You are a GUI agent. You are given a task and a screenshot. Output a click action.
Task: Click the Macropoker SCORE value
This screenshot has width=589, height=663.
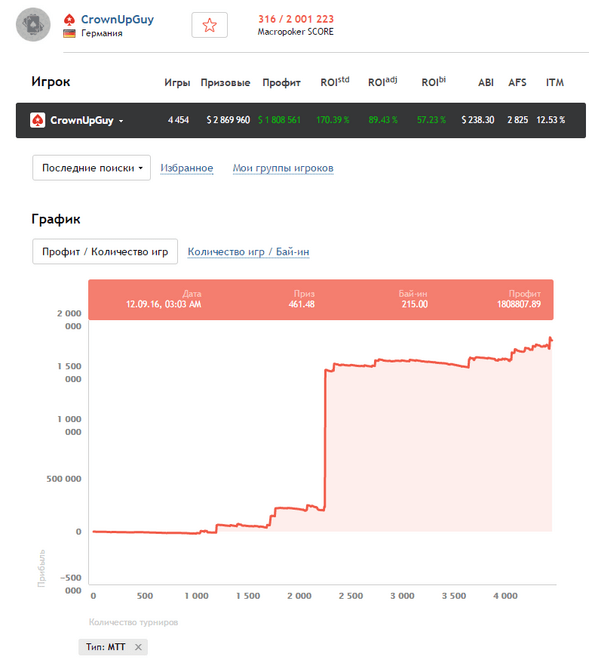[x=296, y=19]
